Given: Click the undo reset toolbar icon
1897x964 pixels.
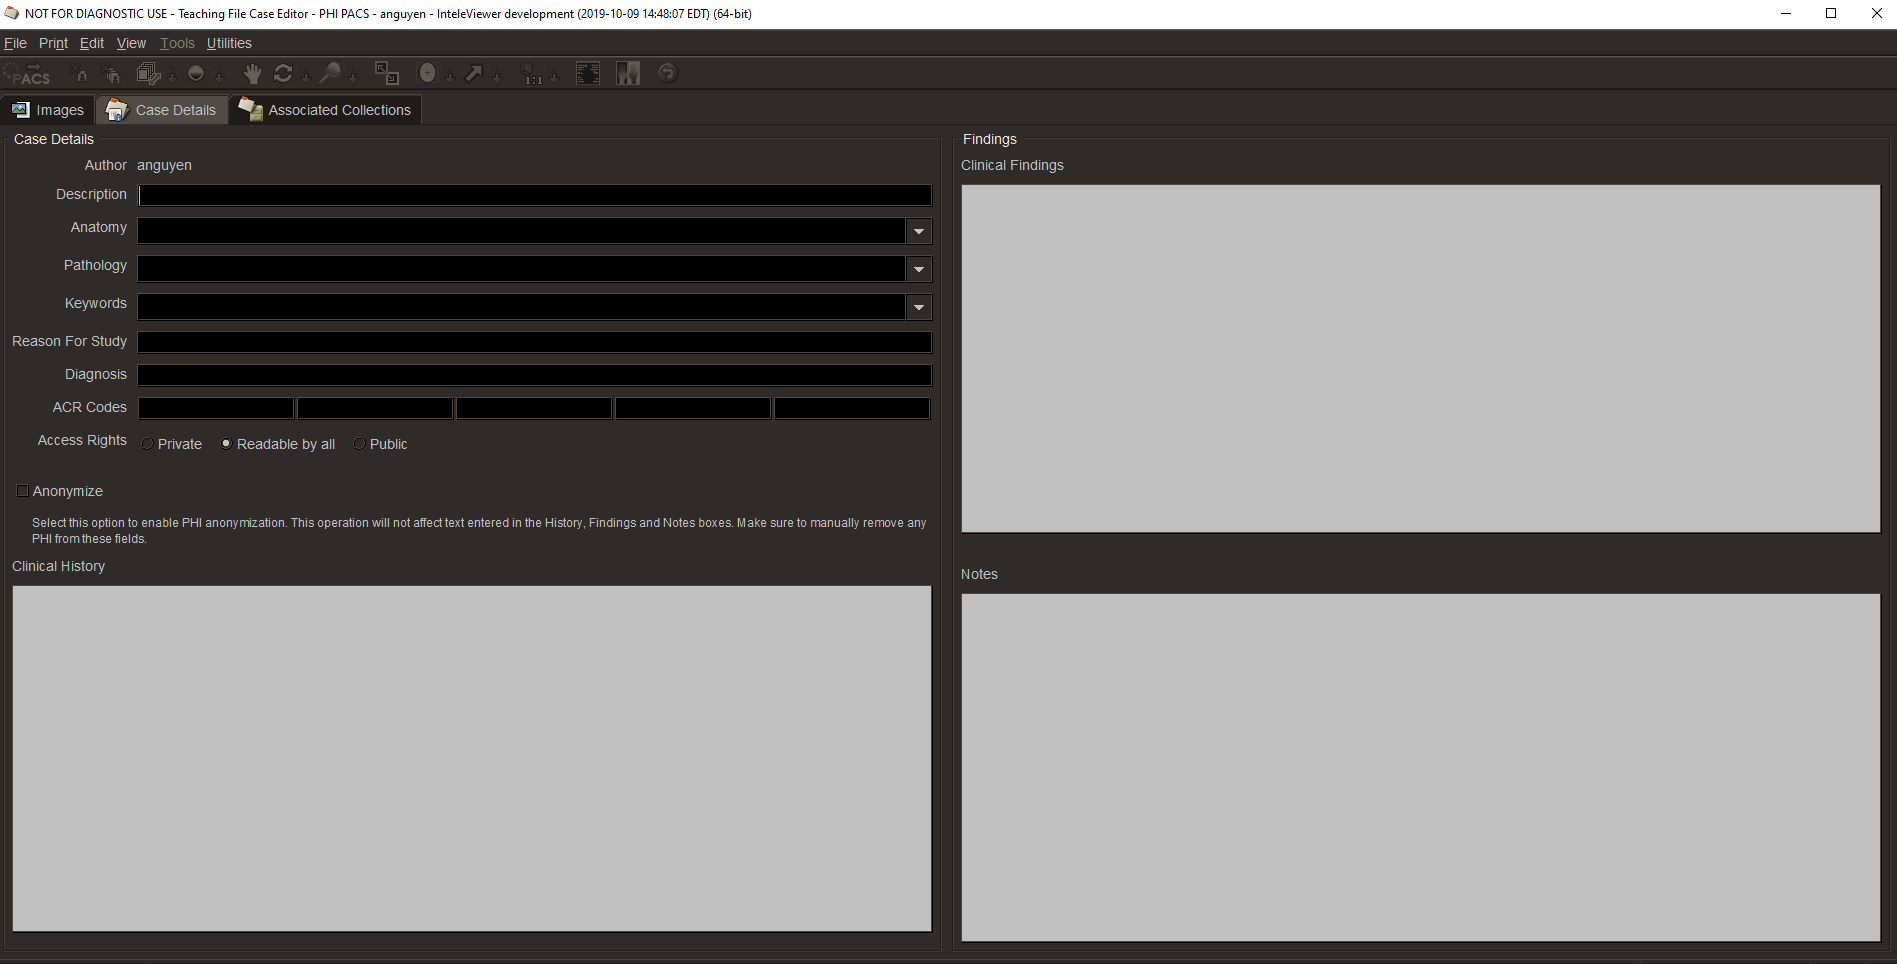Looking at the screenshot, I should (x=668, y=73).
